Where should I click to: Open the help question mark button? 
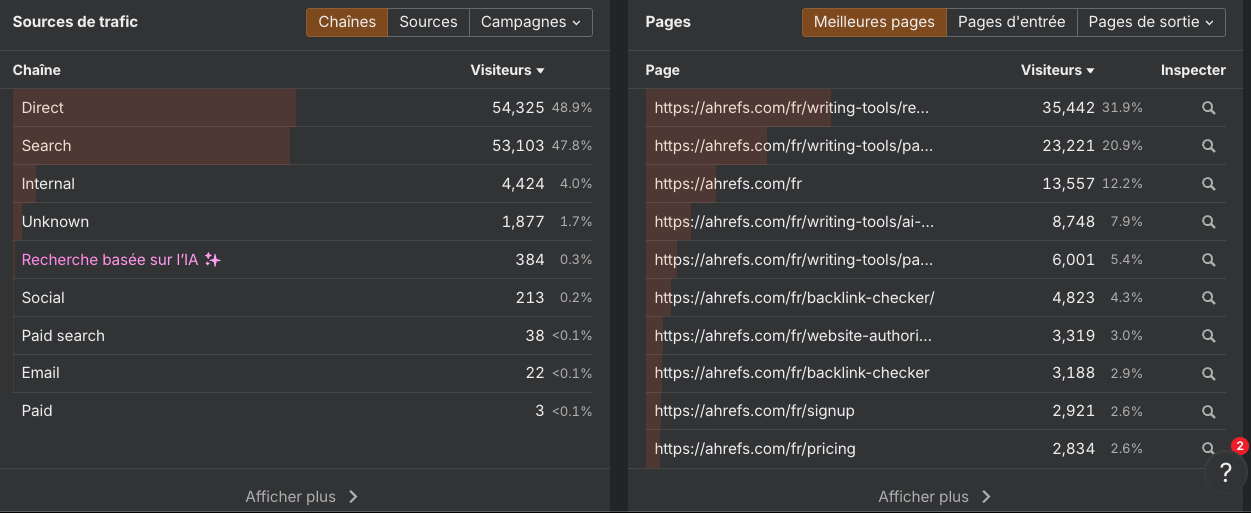pos(1225,473)
